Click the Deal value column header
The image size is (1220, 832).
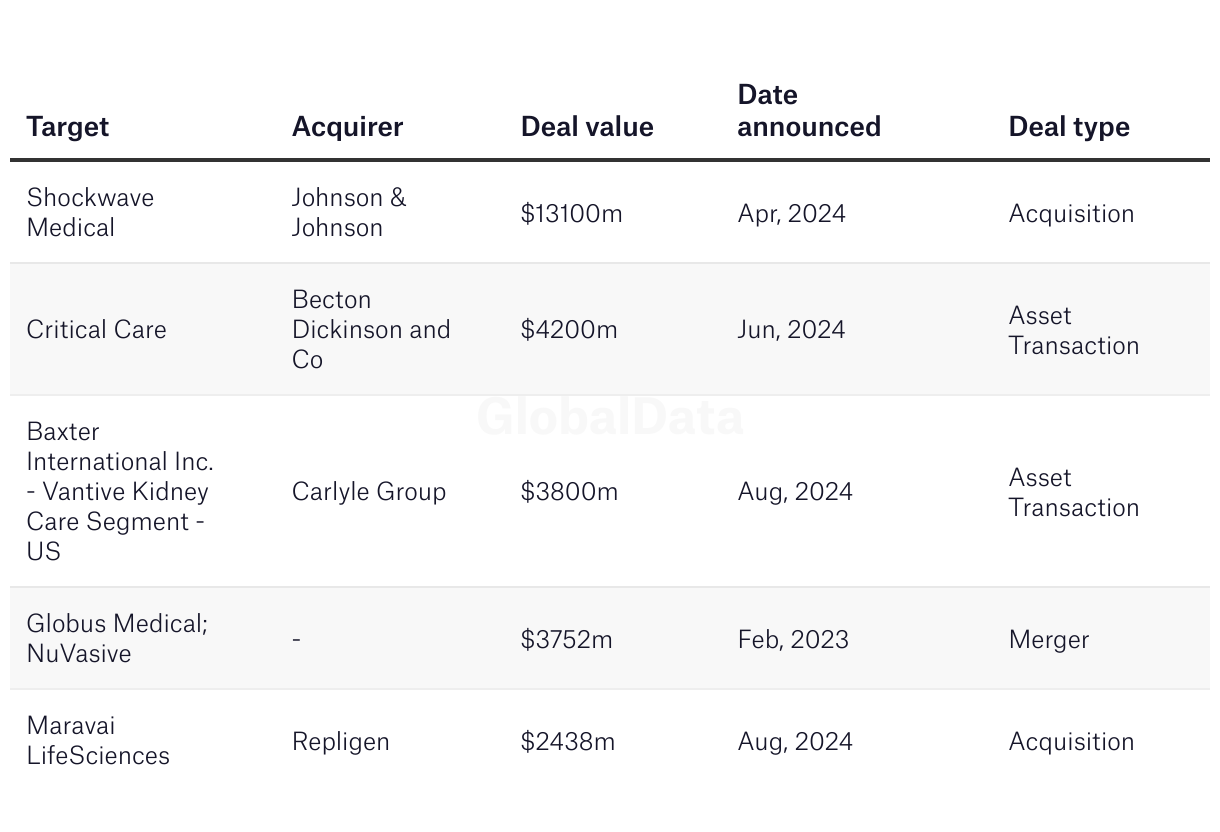587,127
